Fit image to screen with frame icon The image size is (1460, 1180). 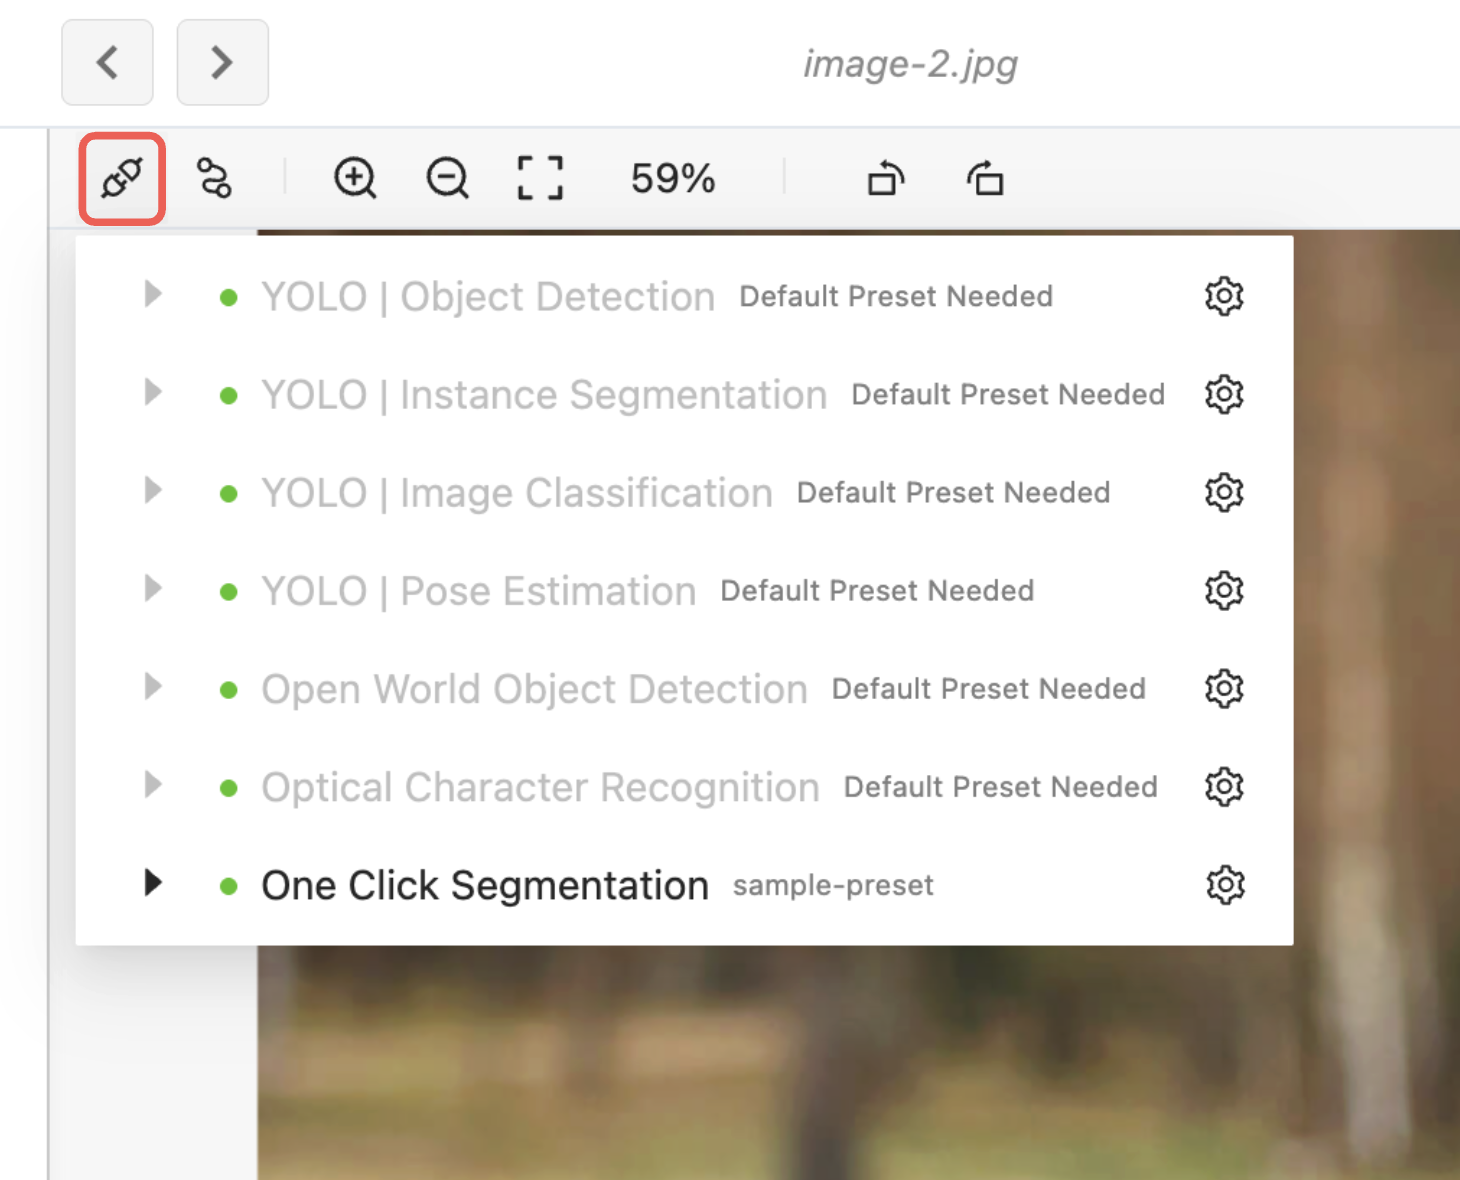click(x=540, y=179)
